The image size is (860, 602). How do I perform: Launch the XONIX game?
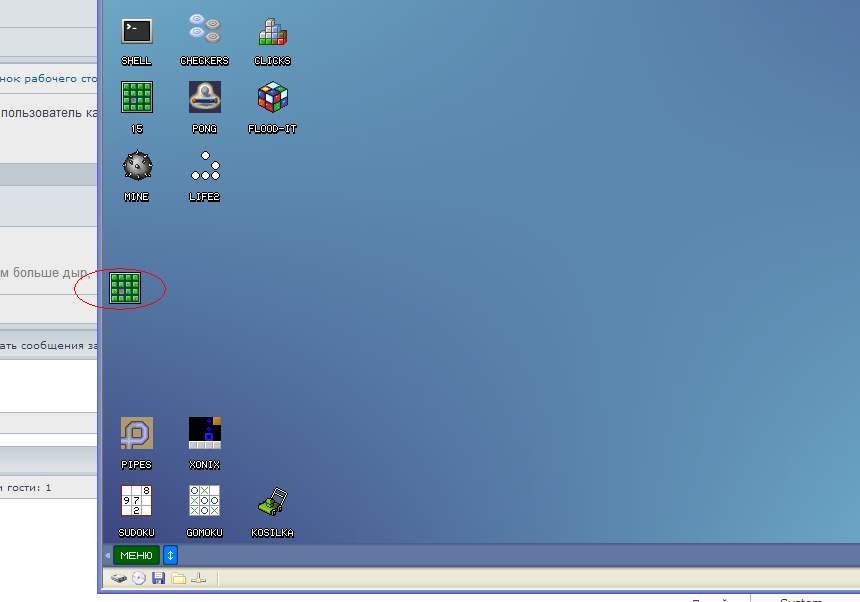pyautogui.click(x=205, y=434)
